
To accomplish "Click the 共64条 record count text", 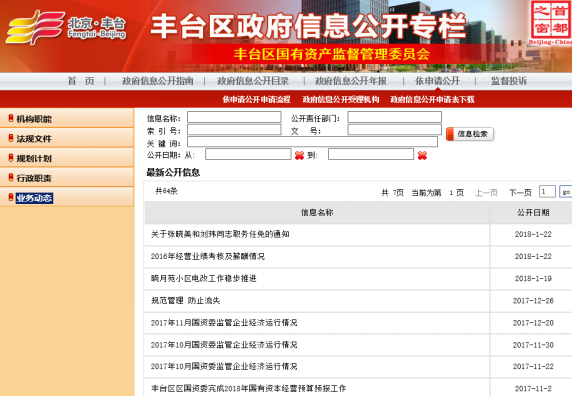I will [x=166, y=191].
